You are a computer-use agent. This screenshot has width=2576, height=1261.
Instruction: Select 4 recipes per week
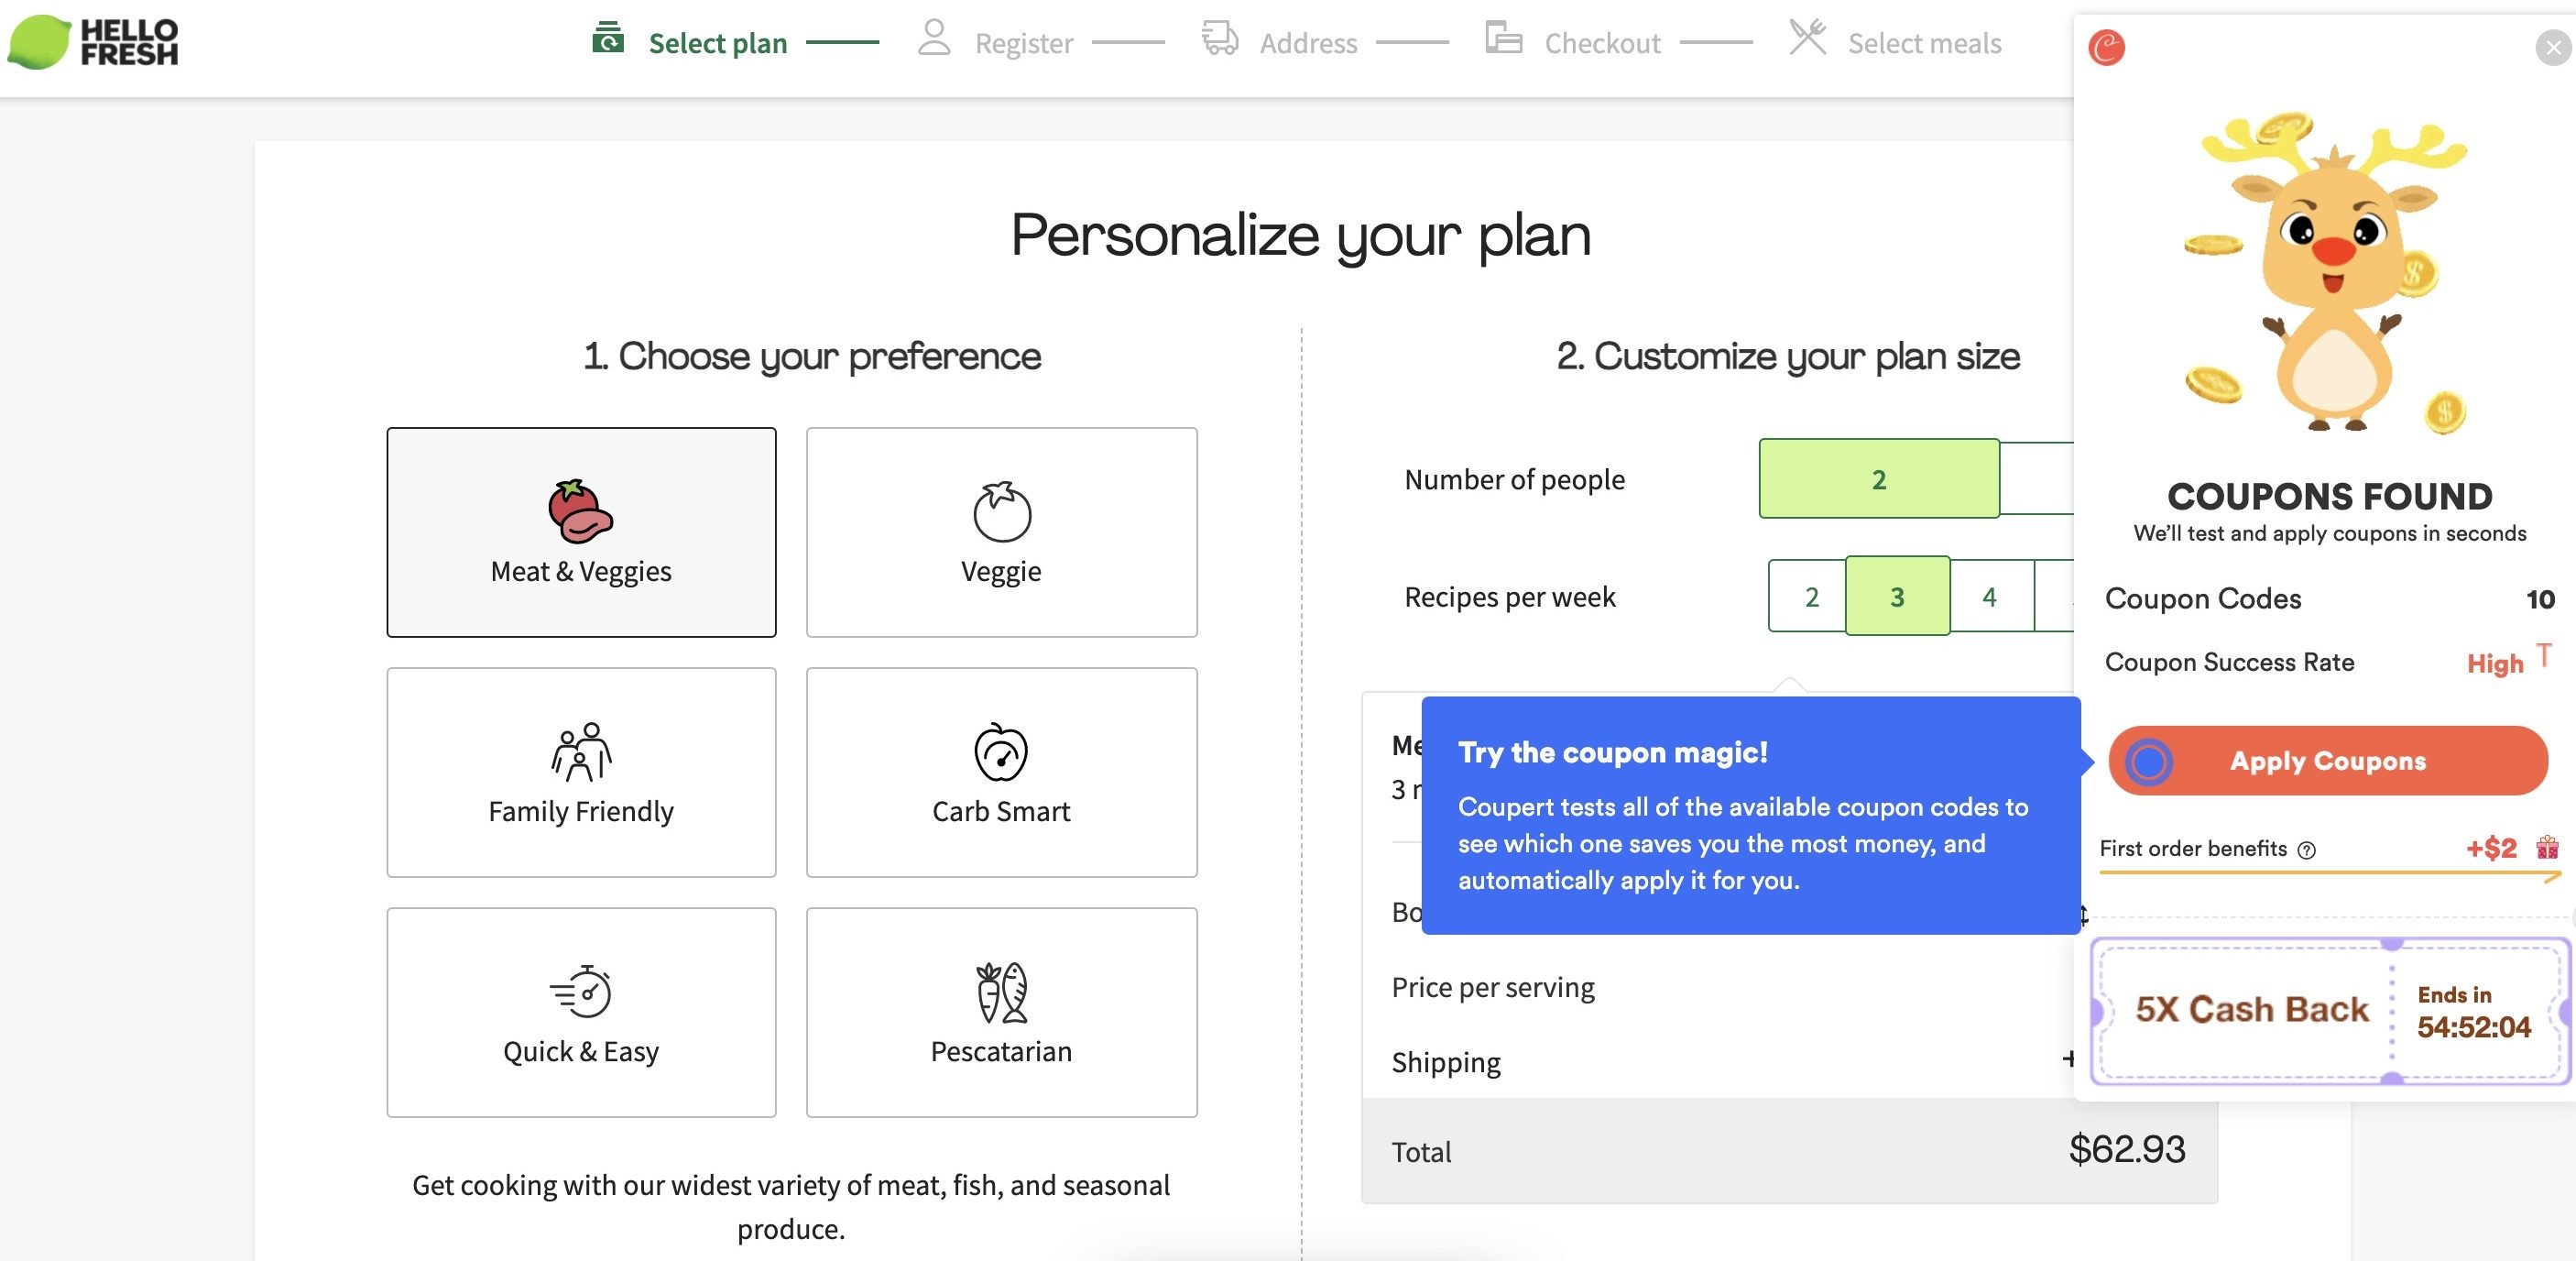[x=1988, y=595]
